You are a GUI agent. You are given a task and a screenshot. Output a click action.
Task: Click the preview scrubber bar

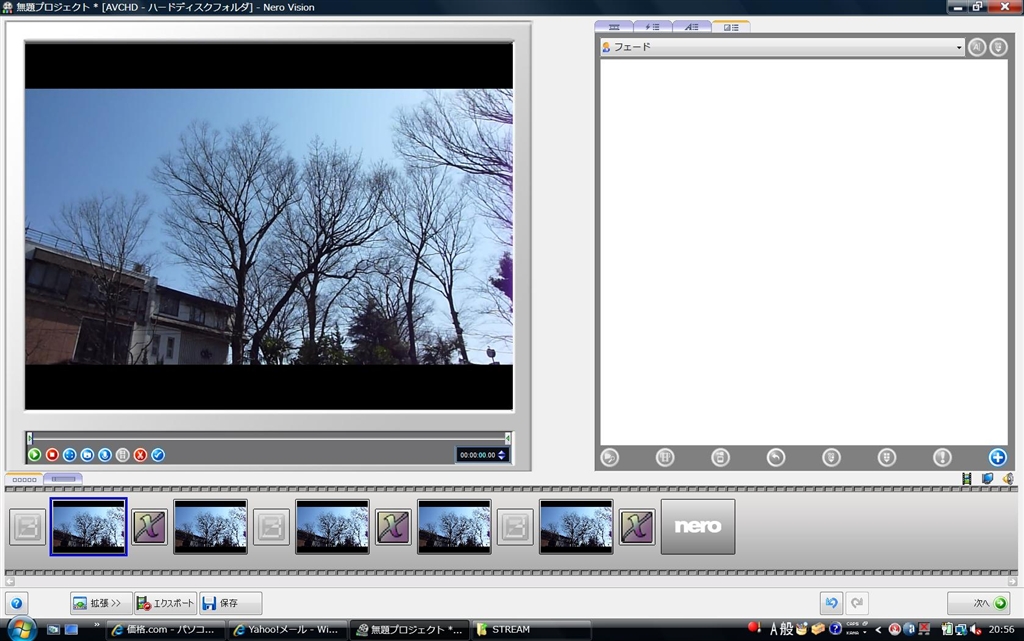coord(268,438)
